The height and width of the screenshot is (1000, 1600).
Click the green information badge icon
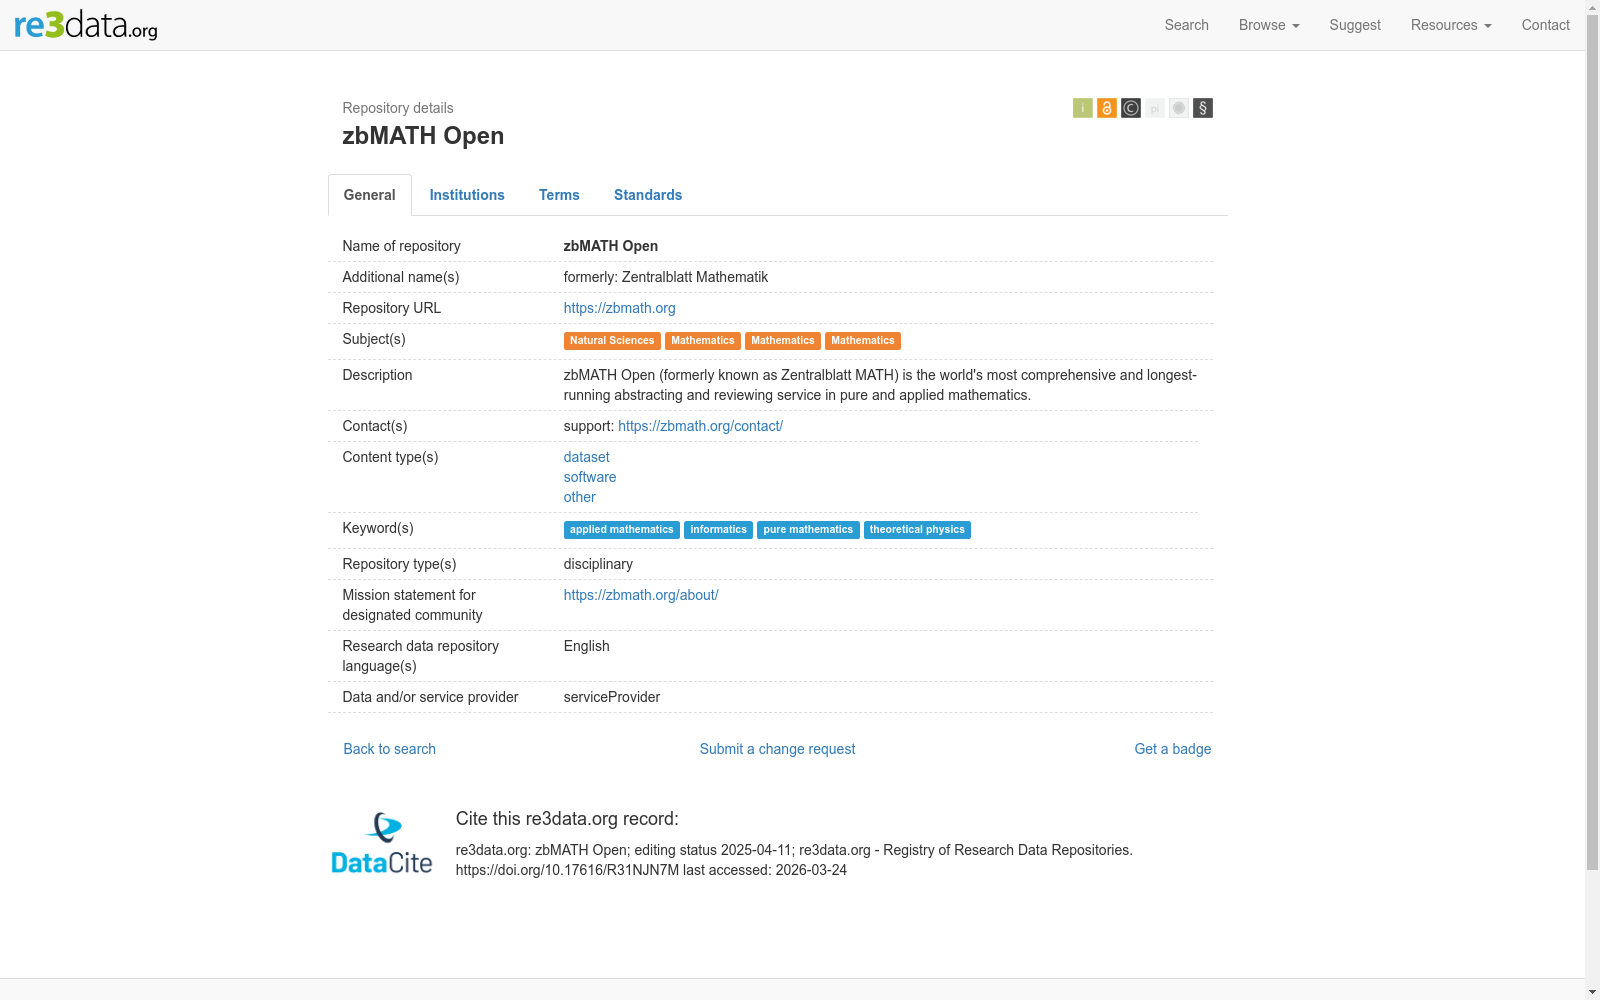point(1082,108)
